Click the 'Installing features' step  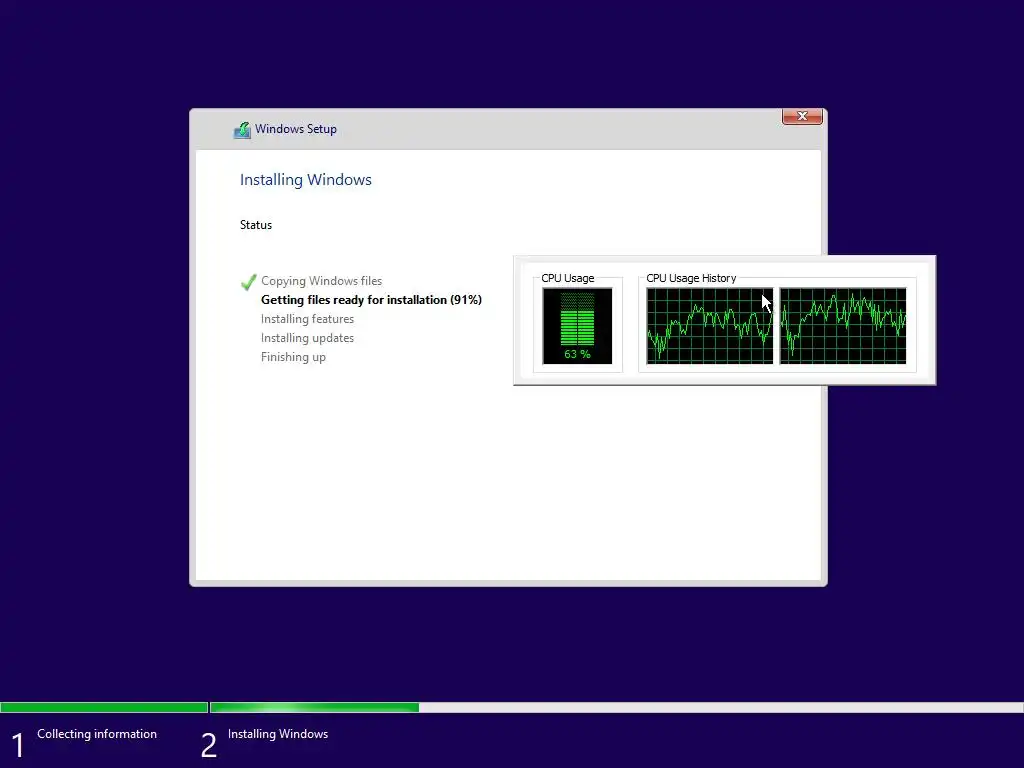point(307,319)
